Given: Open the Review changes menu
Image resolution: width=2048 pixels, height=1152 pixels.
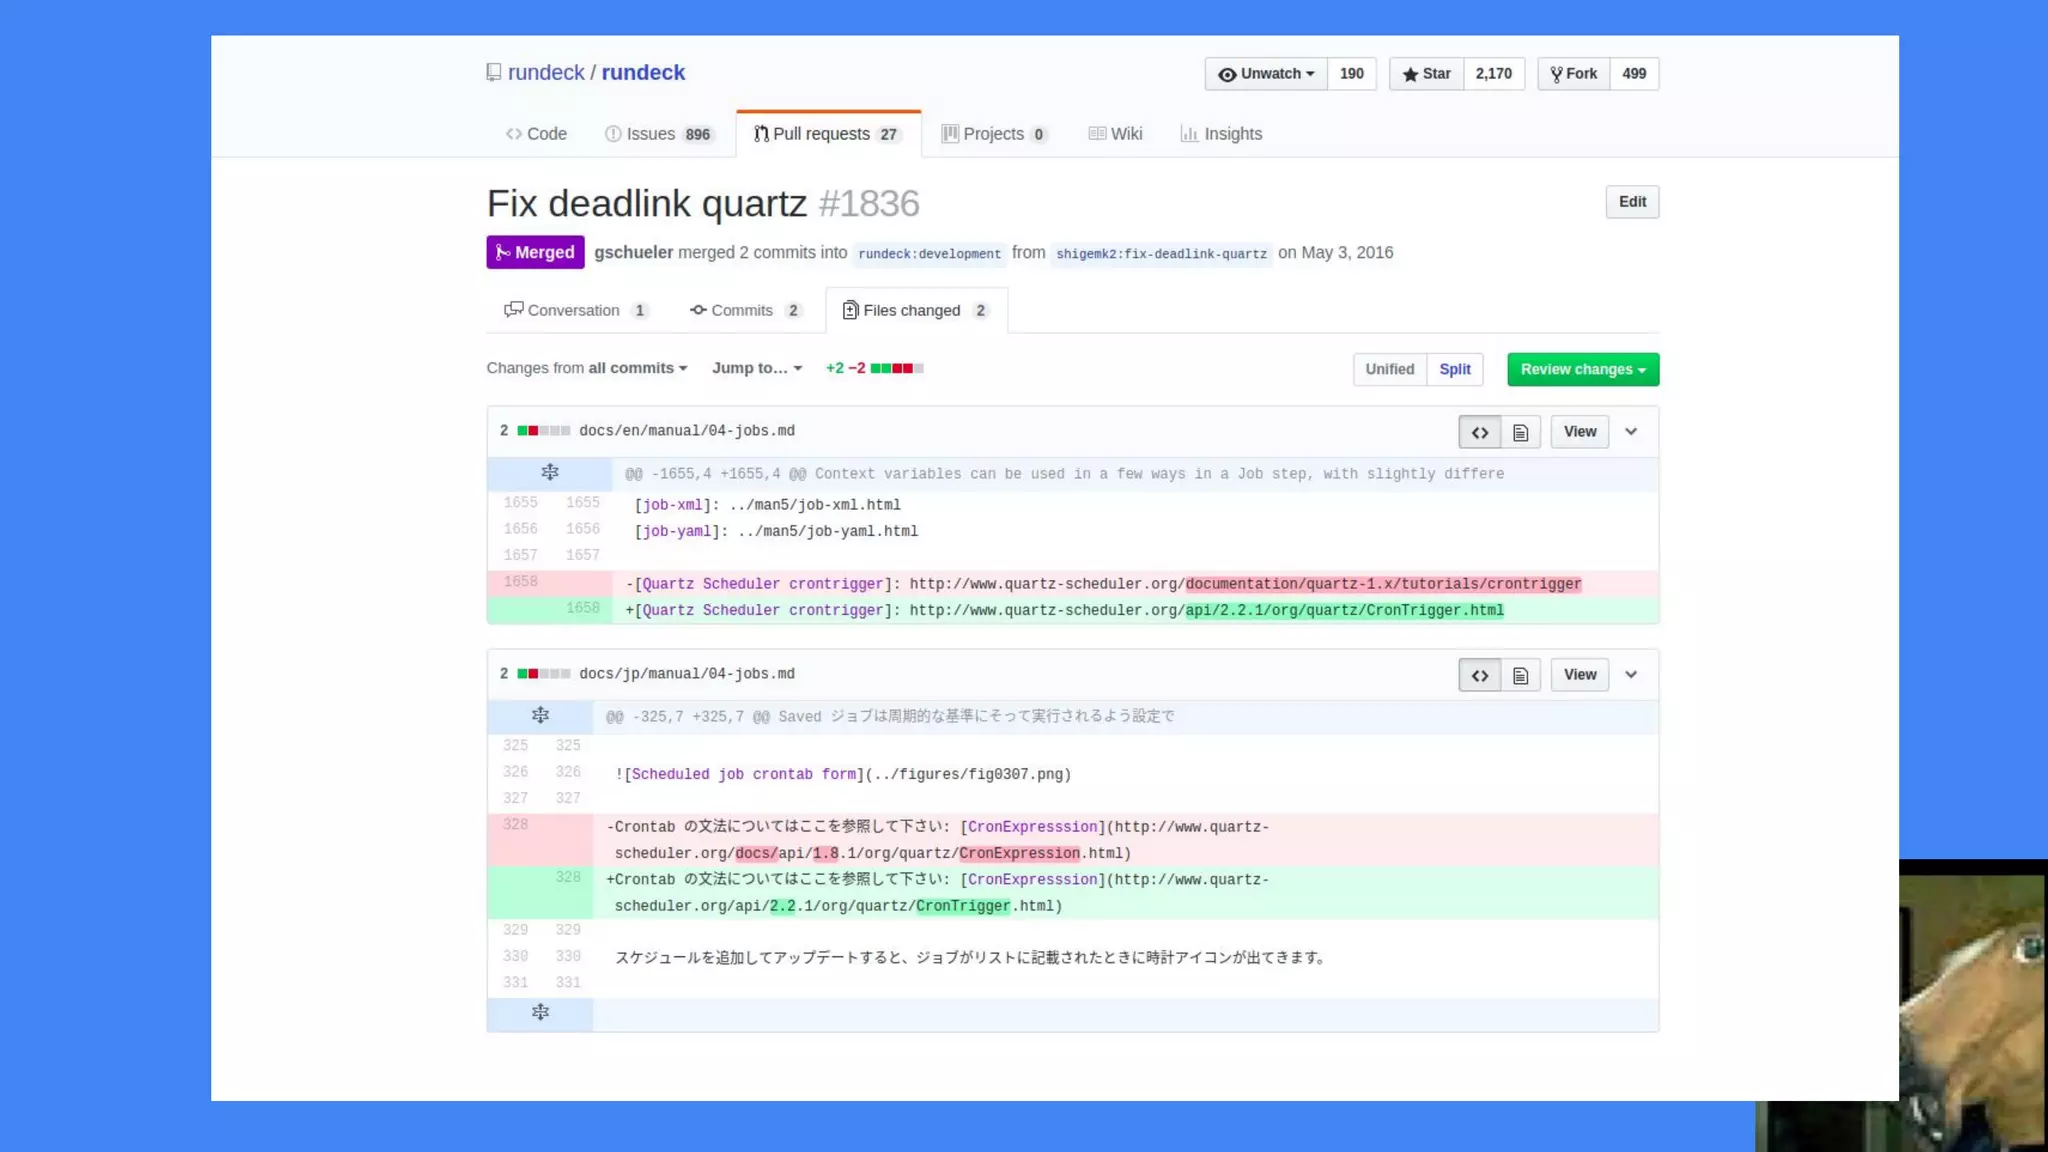Looking at the screenshot, I should (1582, 370).
